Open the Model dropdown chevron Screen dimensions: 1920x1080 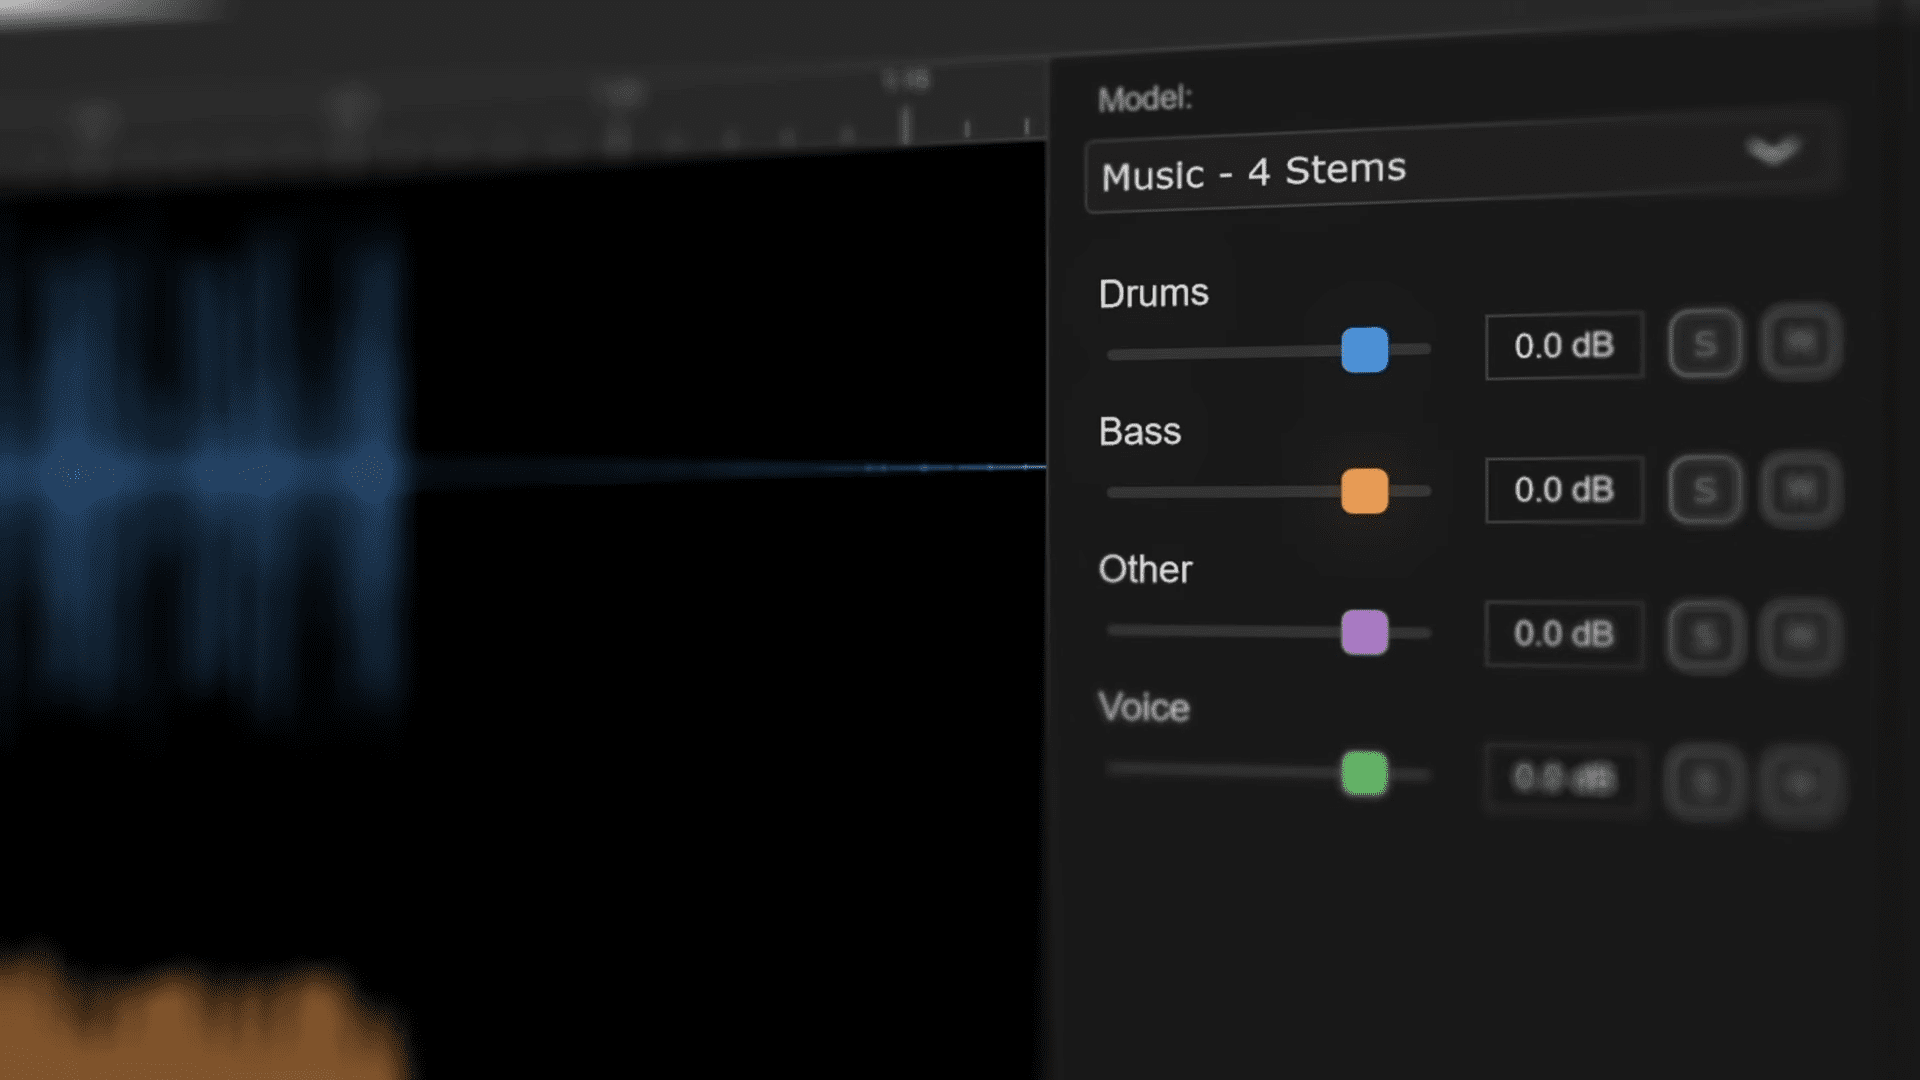coord(1773,151)
